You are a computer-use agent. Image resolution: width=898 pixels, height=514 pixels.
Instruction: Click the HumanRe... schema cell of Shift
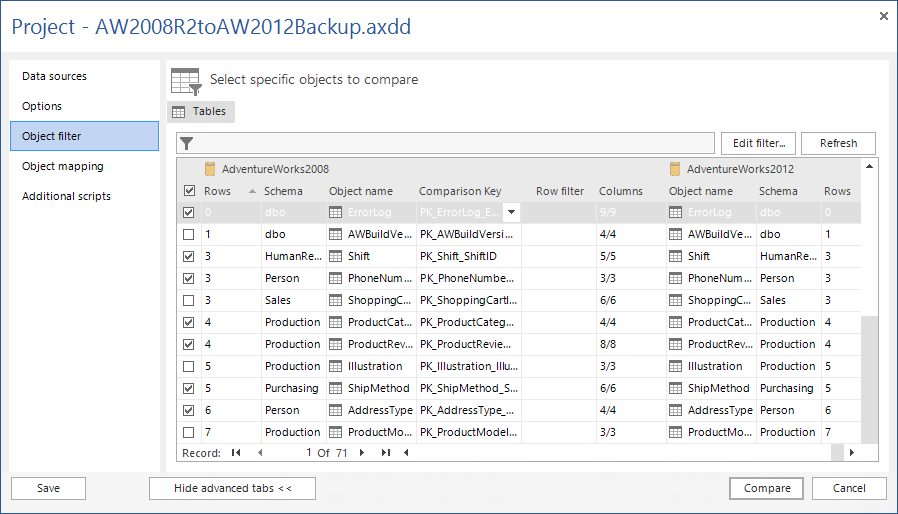click(293, 256)
